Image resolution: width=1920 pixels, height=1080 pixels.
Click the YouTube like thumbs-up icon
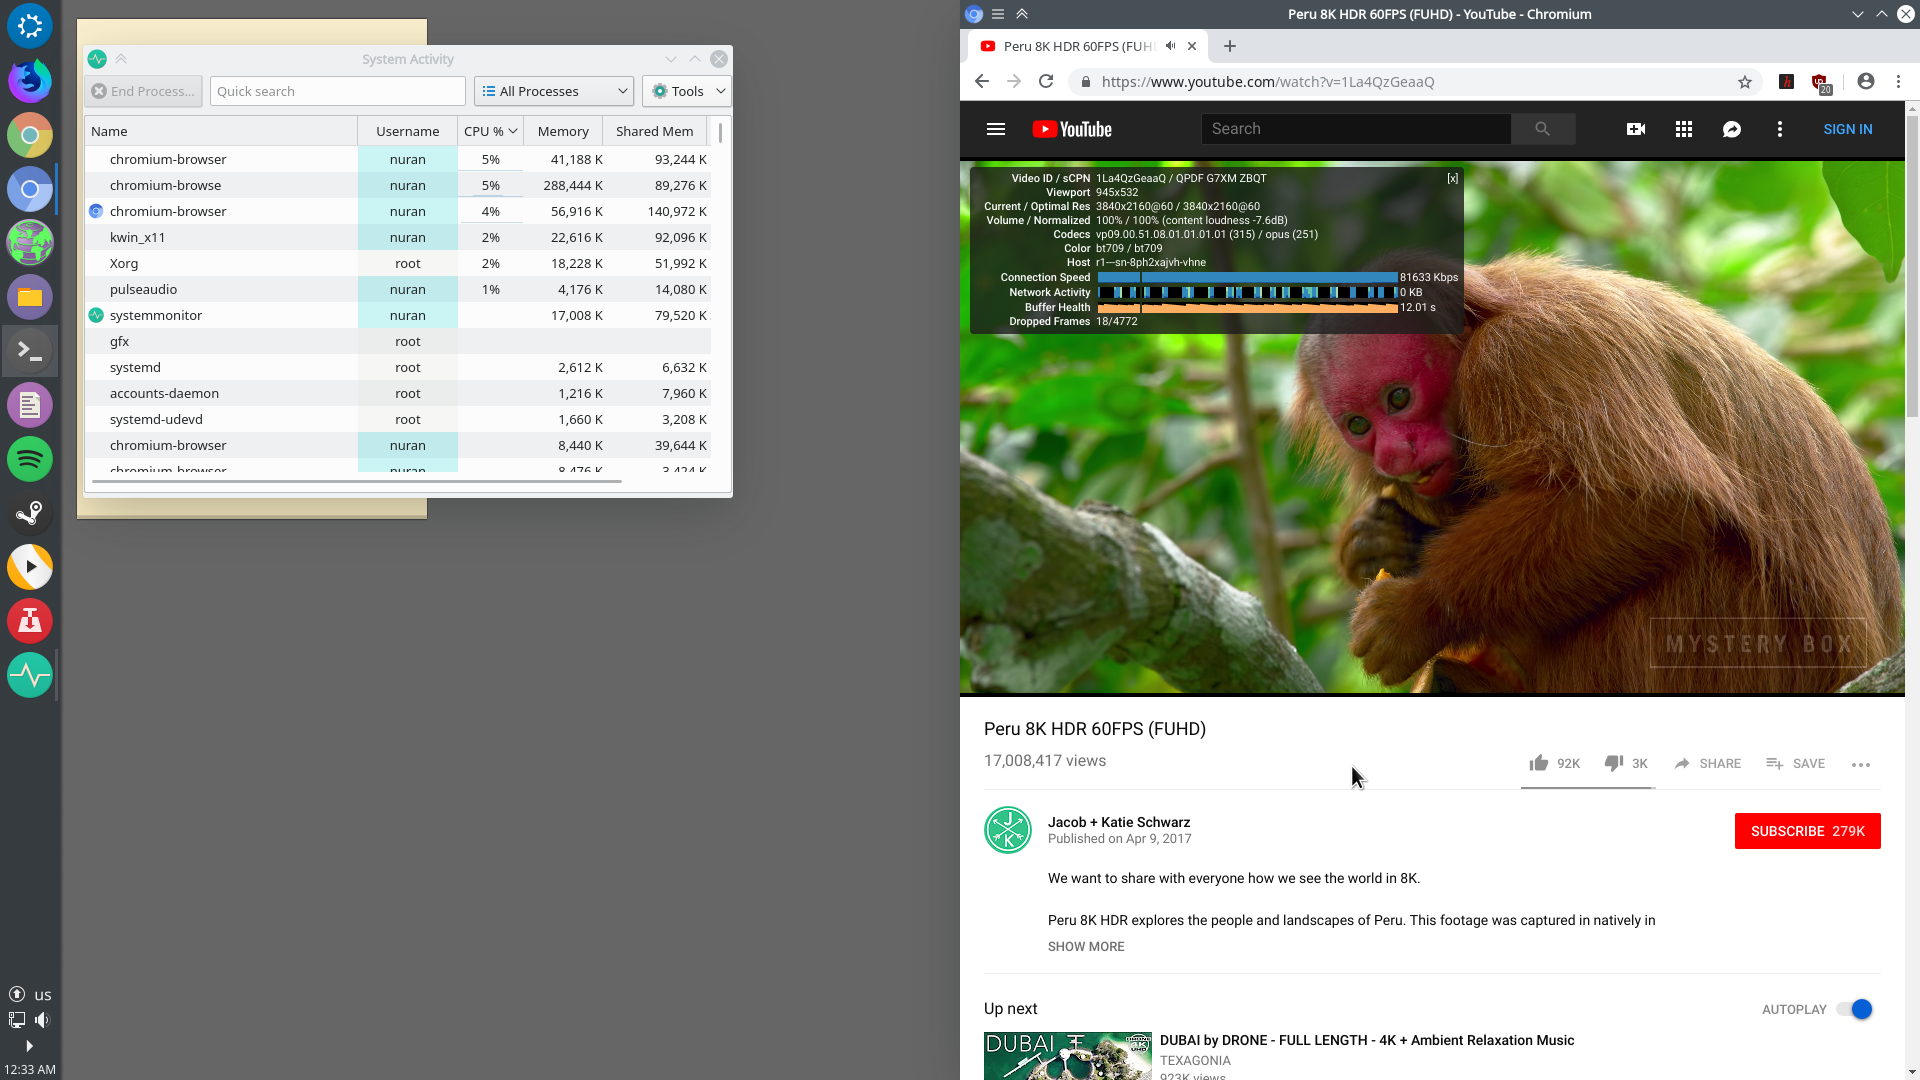1538,763
